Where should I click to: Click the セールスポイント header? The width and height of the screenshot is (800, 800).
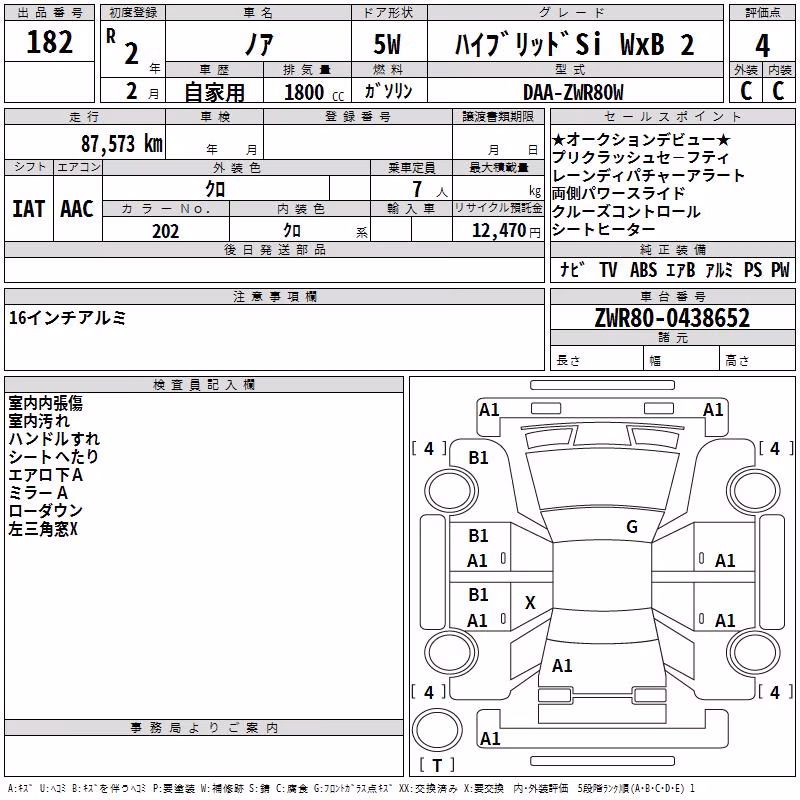click(672, 116)
